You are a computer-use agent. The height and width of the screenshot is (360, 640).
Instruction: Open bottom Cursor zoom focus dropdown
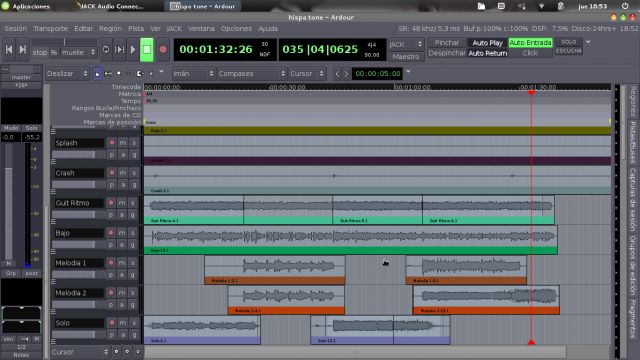click(x=80, y=352)
